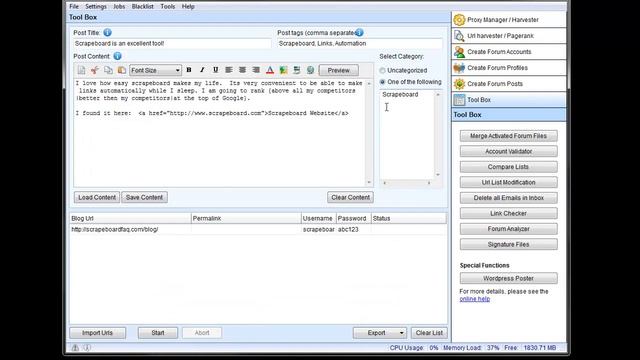Align text right in post editor
Screen dimensions: 640x360
point(256,70)
